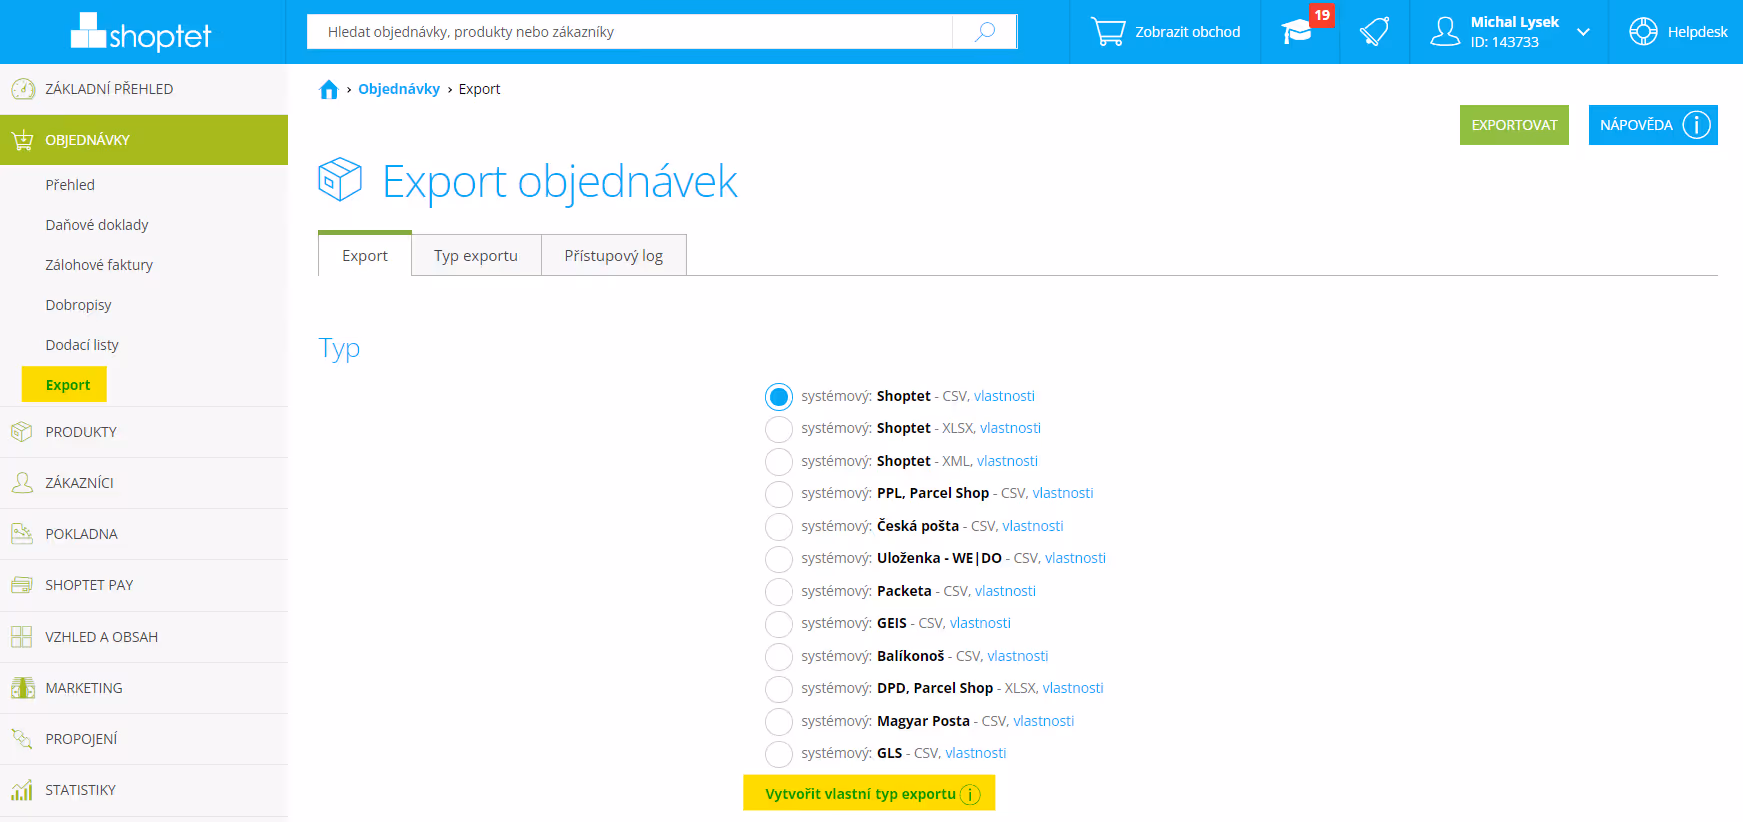Open the graduation cap notifications icon

[1298, 32]
